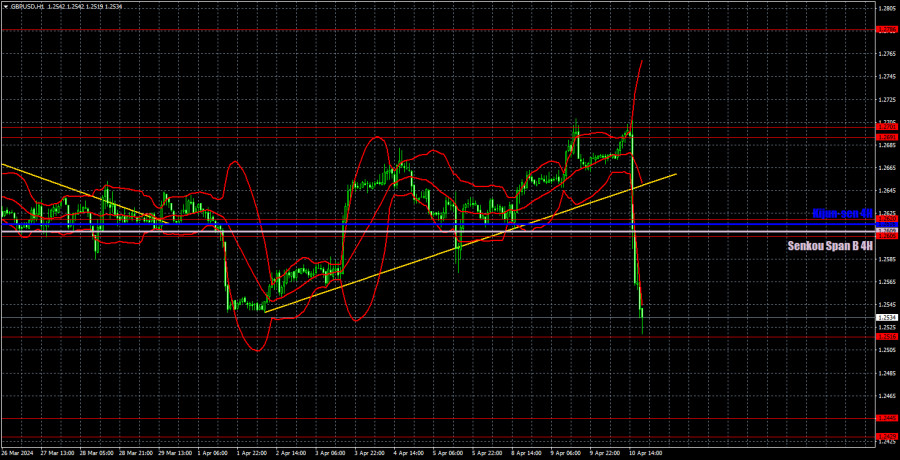900x460 pixels.
Task: Click the 4 Apr 14:00 time axis label
Action: tap(408, 453)
